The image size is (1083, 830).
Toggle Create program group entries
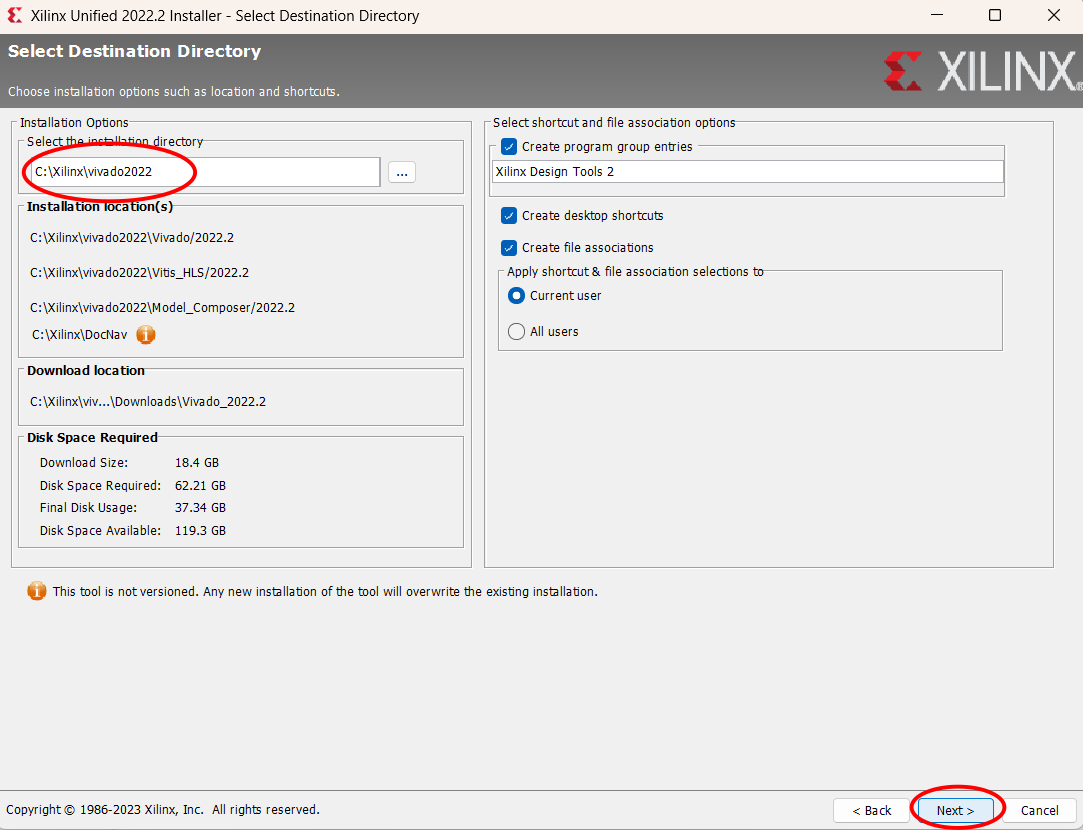point(508,146)
